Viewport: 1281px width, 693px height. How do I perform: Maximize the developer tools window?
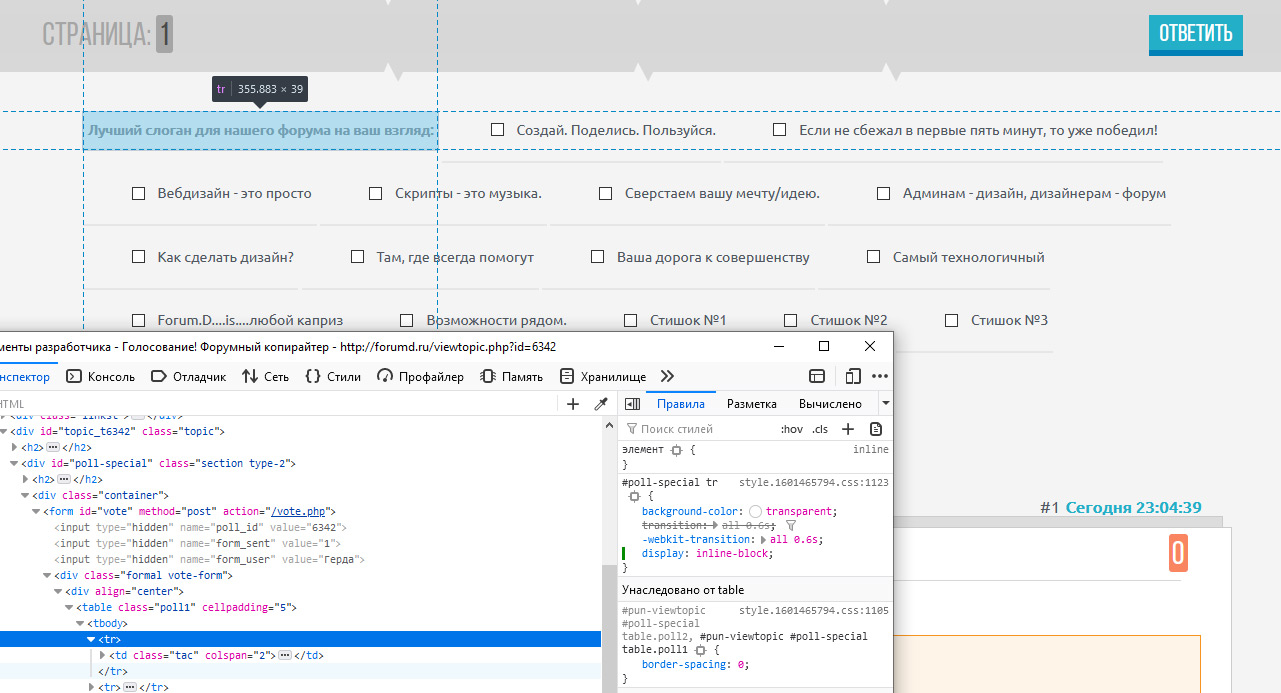(x=824, y=346)
